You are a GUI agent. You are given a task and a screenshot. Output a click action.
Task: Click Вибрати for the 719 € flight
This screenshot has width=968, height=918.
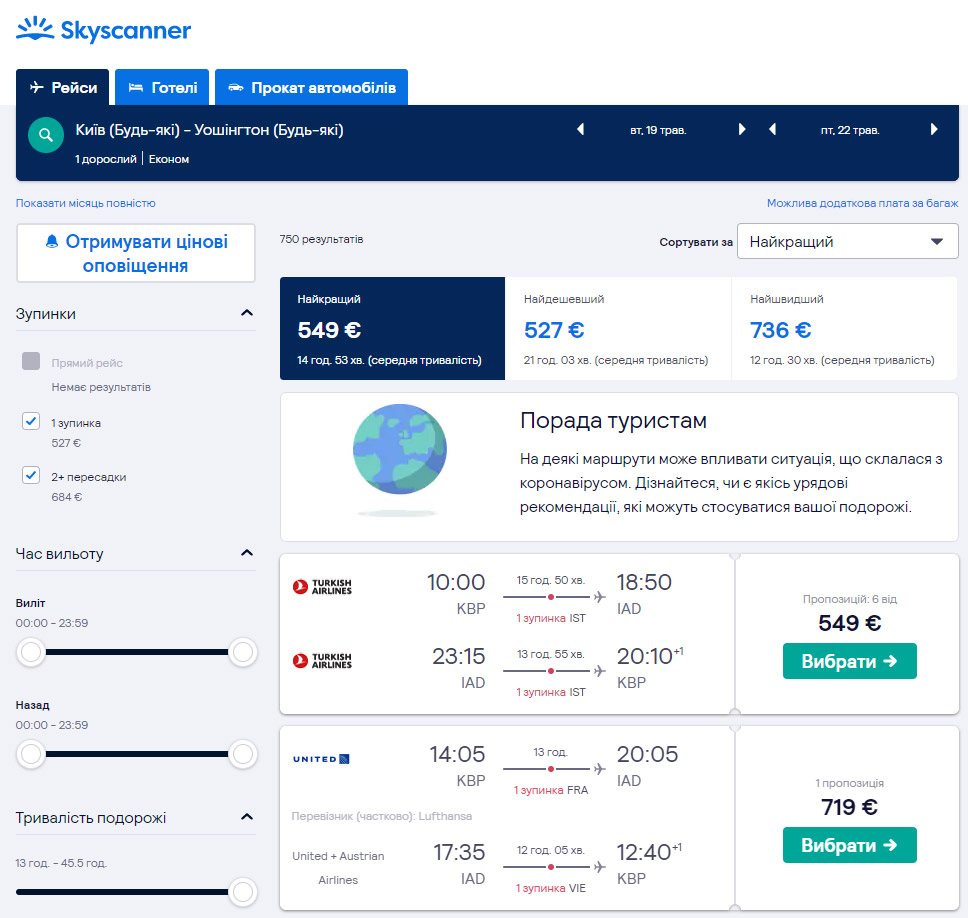pyautogui.click(x=849, y=845)
